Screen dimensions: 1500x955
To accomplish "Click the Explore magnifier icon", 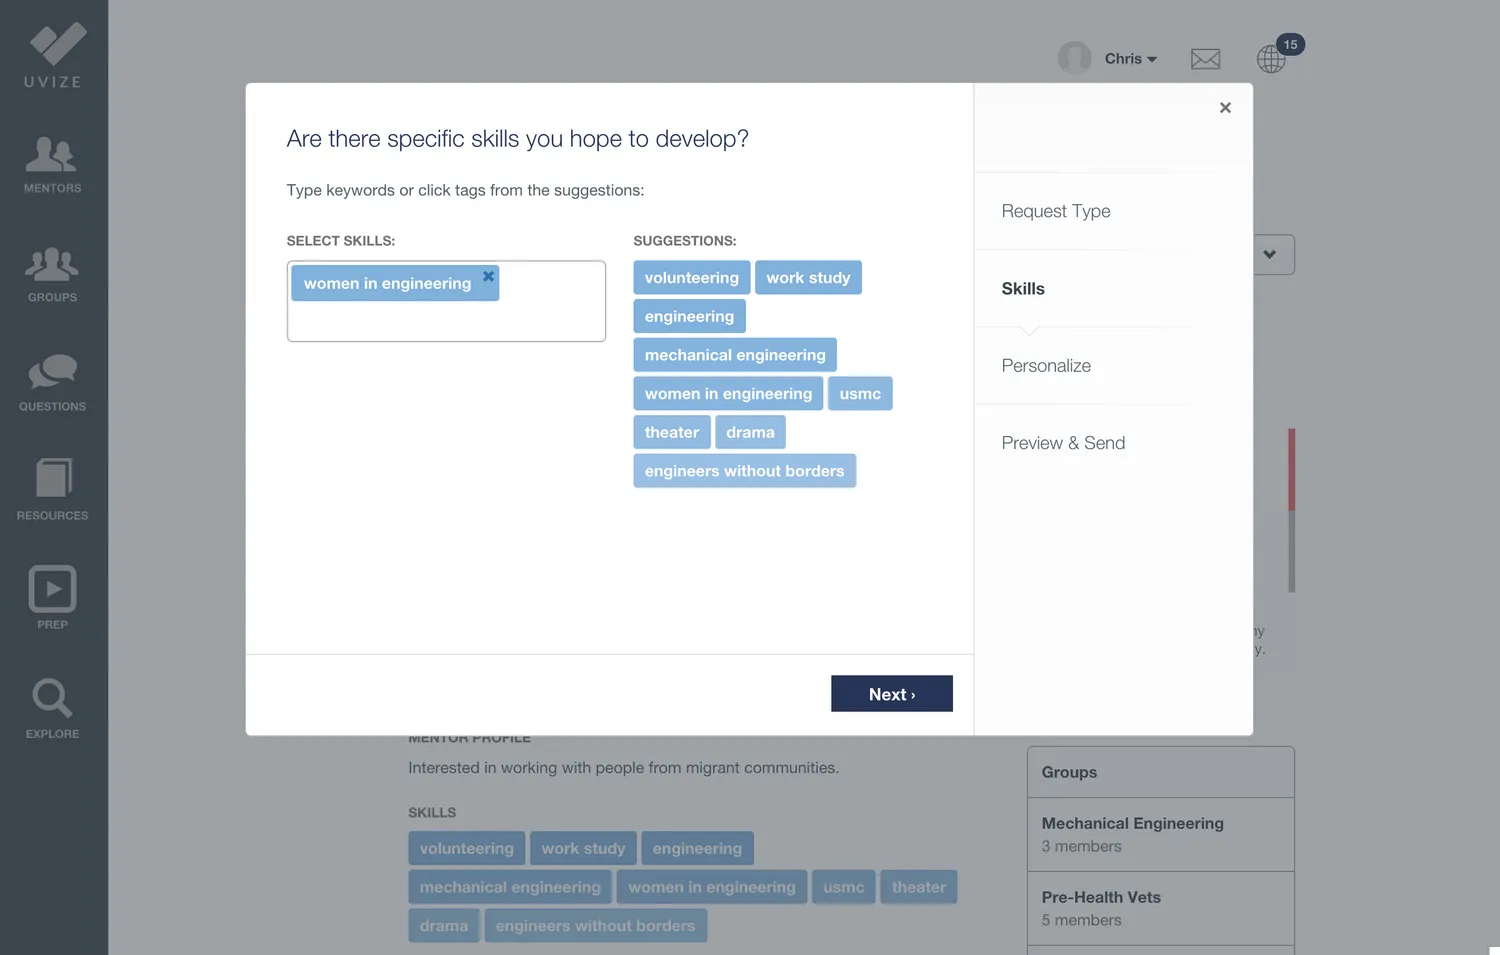I will (52, 707).
